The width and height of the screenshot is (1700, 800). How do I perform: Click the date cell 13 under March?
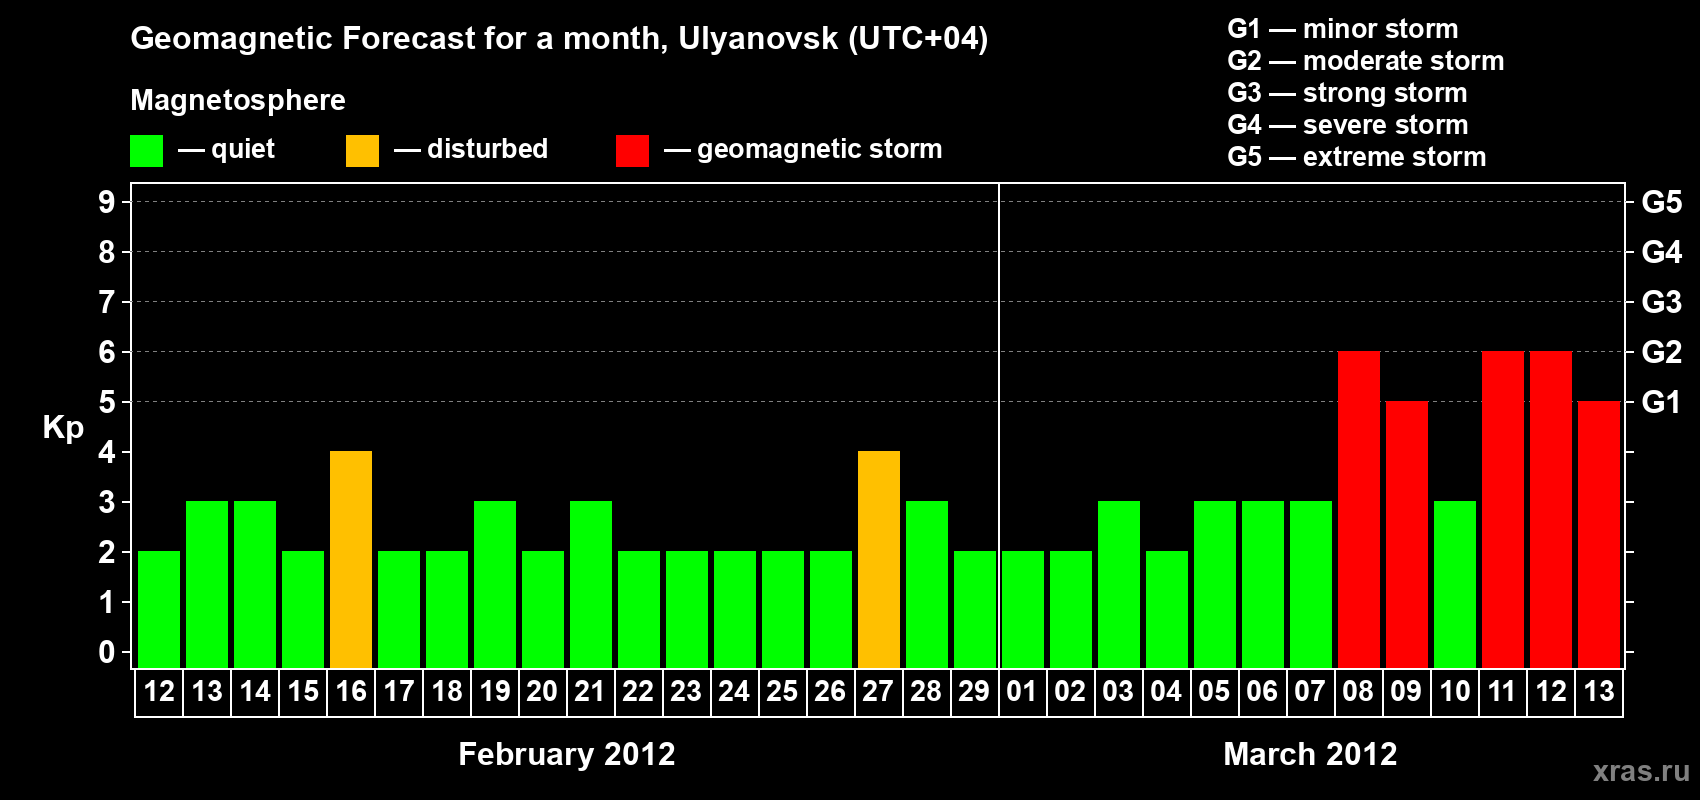tap(1599, 692)
